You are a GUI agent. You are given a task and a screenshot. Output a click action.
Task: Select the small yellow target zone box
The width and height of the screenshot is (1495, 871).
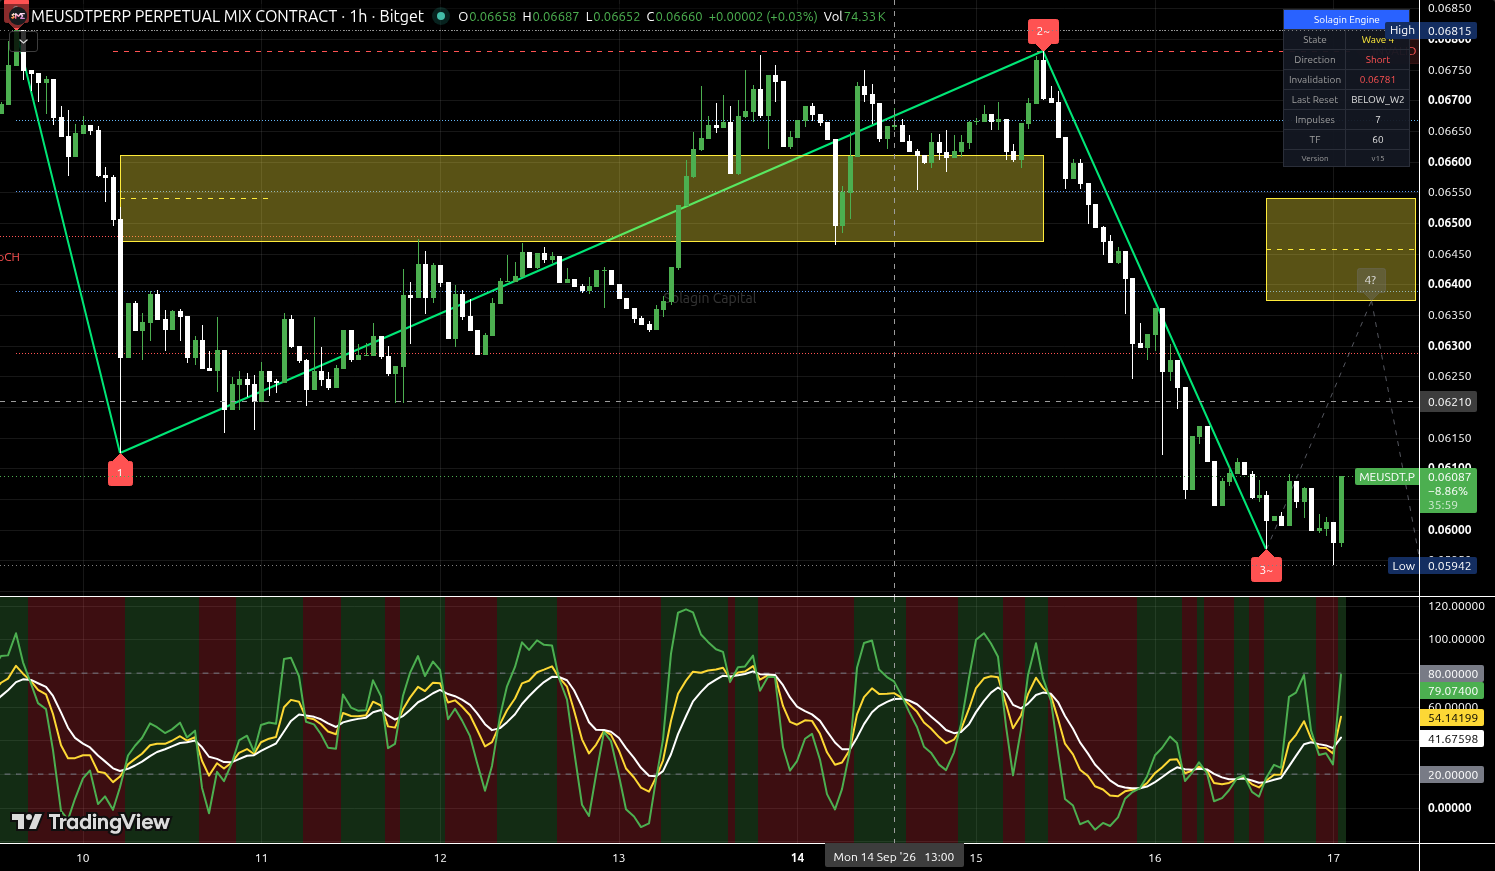(x=1341, y=249)
